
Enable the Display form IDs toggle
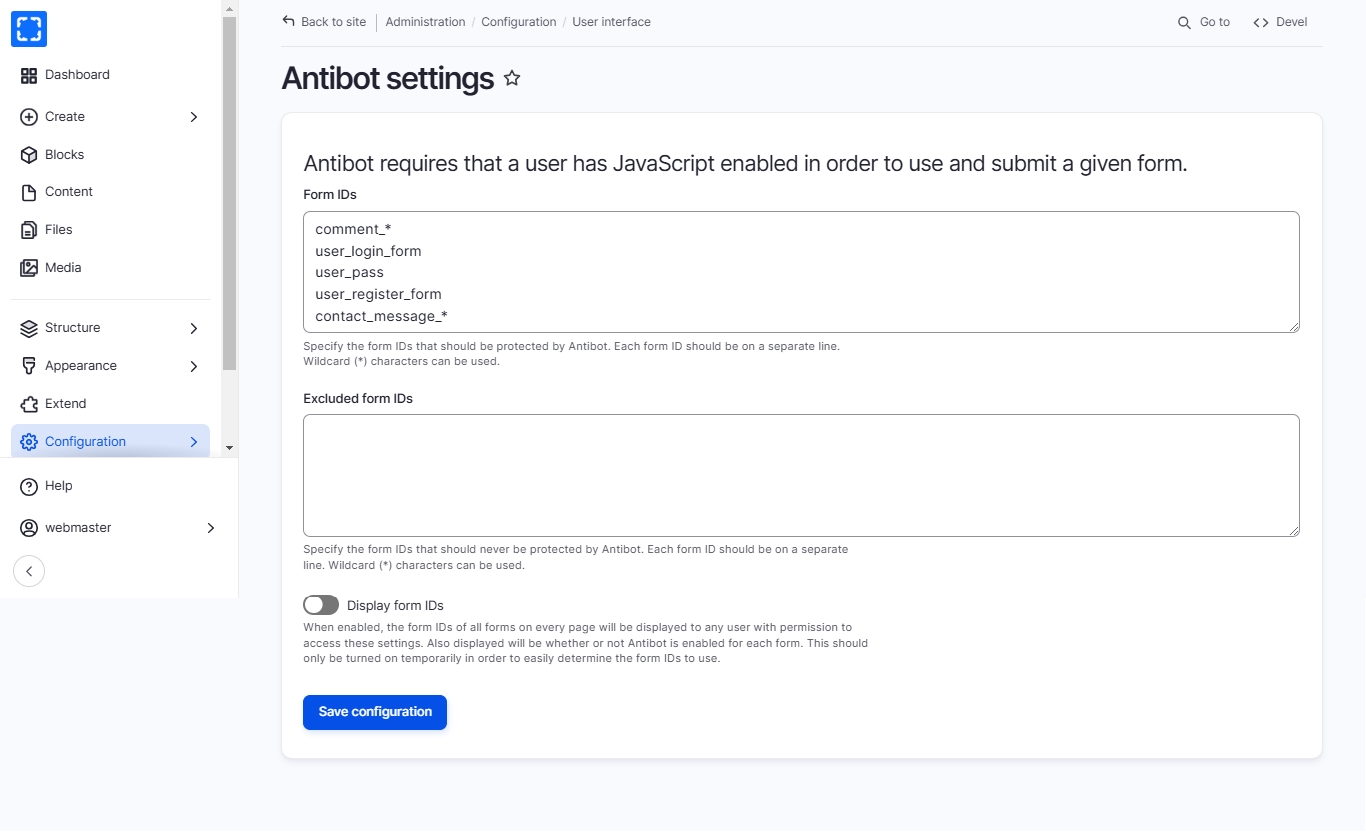click(321, 605)
